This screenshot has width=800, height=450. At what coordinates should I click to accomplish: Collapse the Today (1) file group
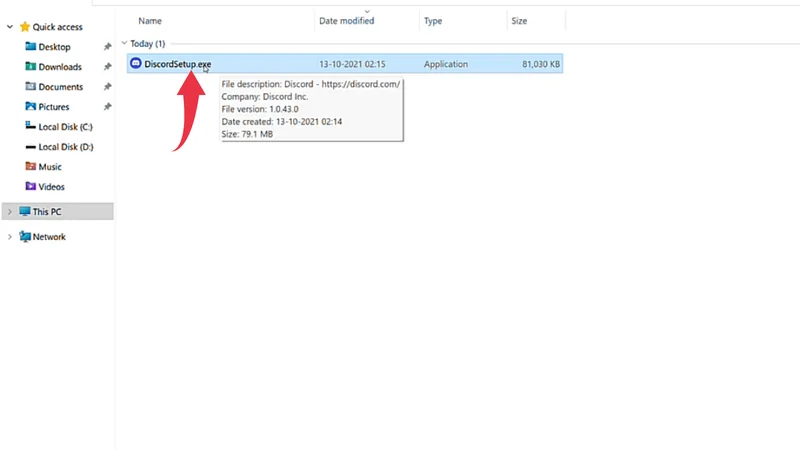[x=124, y=44]
